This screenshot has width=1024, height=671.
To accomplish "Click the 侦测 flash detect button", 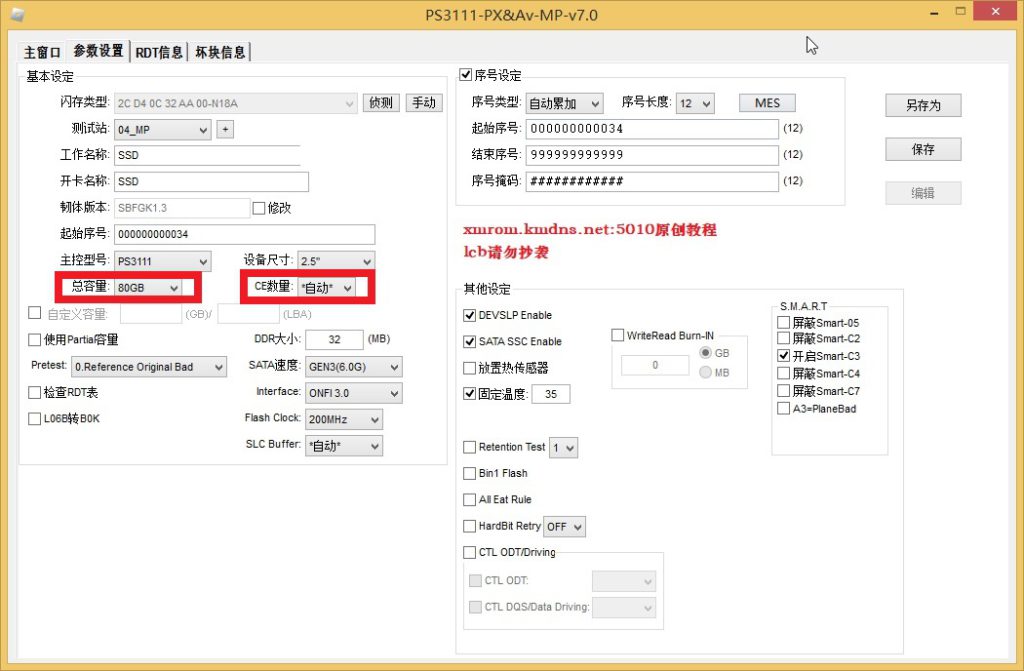I will (380, 103).
